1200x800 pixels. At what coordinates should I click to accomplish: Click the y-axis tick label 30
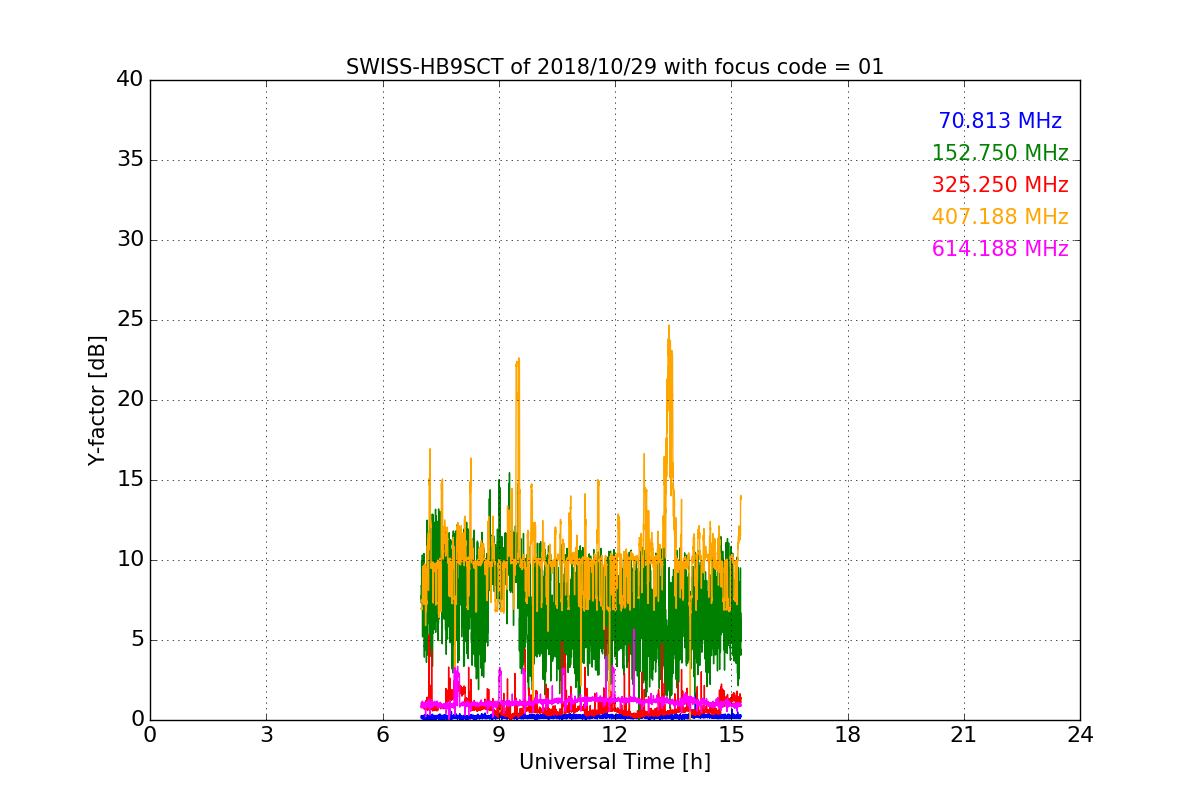(130, 240)
